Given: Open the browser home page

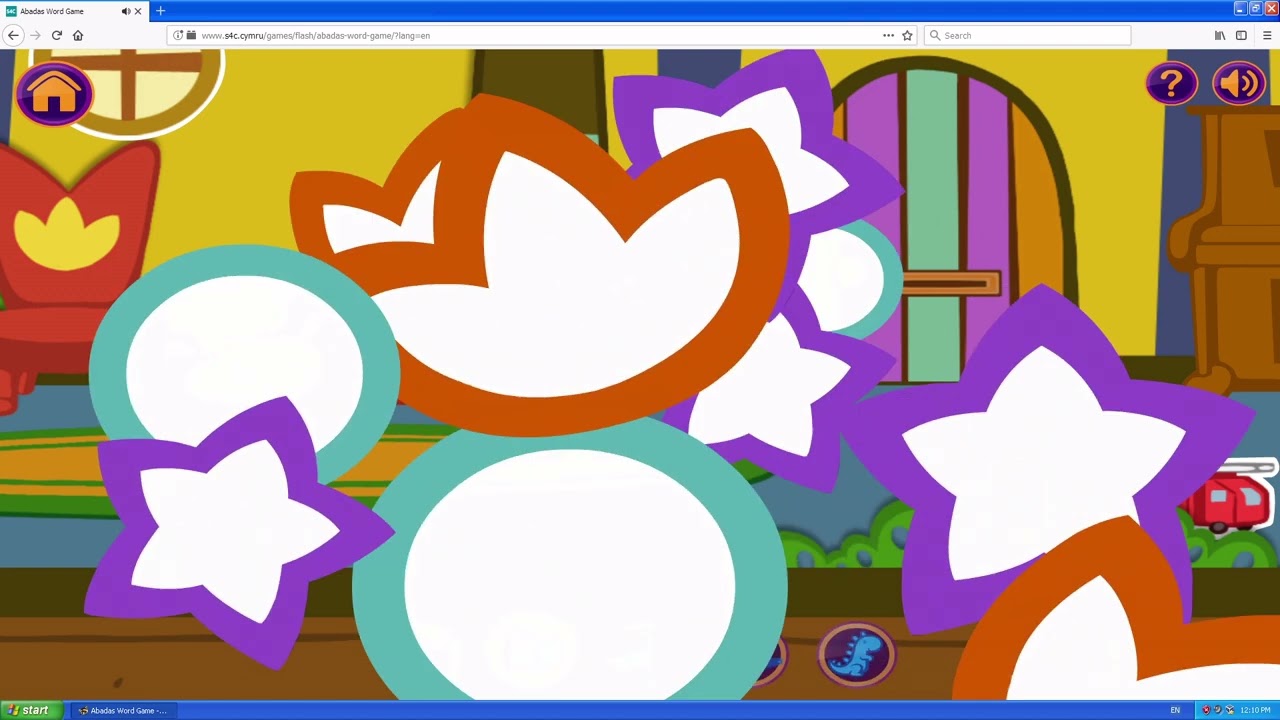Looking at the screenshot, I should point(78,35).
